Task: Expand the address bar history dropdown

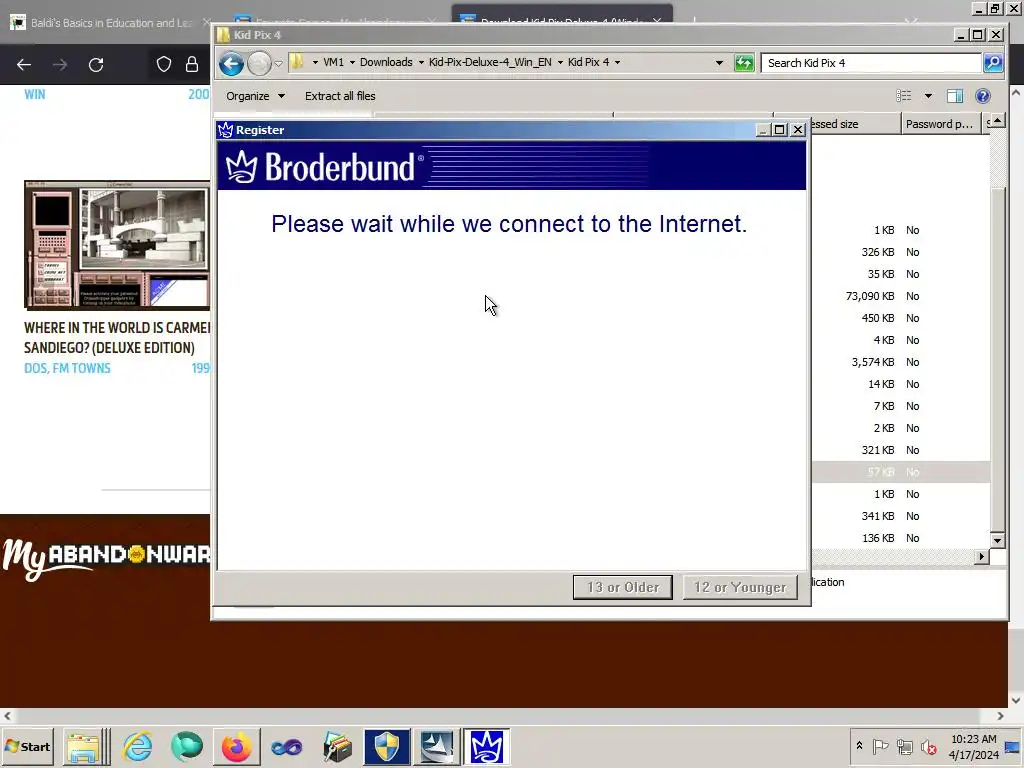Action: point(719,63)
